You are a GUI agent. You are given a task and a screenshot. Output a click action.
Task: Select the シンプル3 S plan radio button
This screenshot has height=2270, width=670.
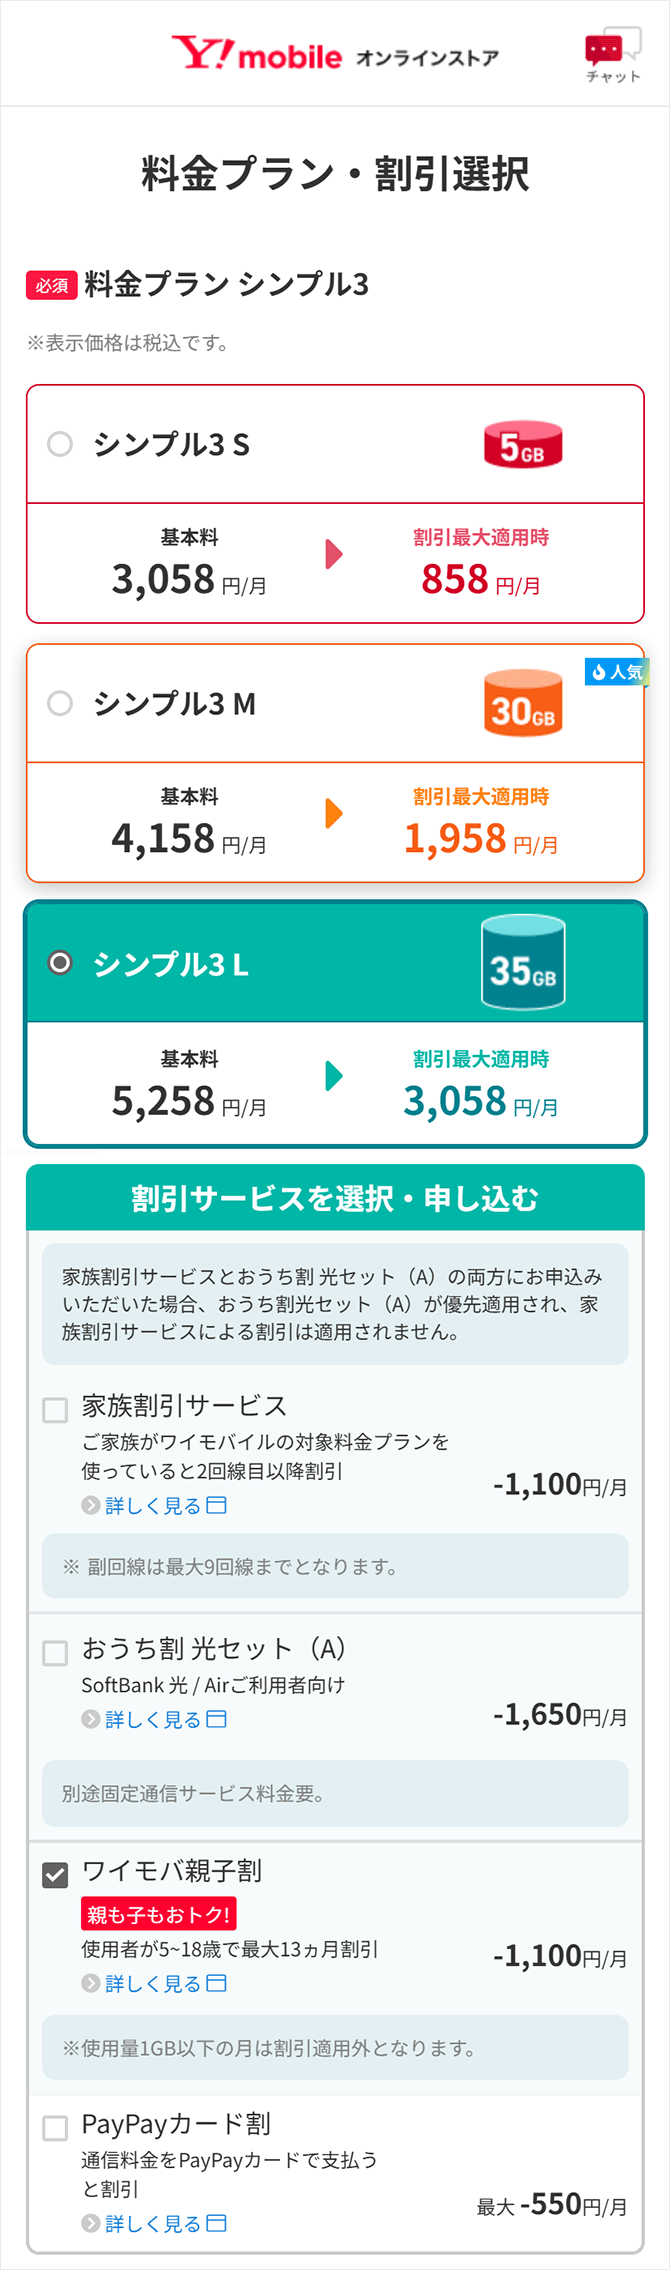pyautogui.click(x=60, y=444)
